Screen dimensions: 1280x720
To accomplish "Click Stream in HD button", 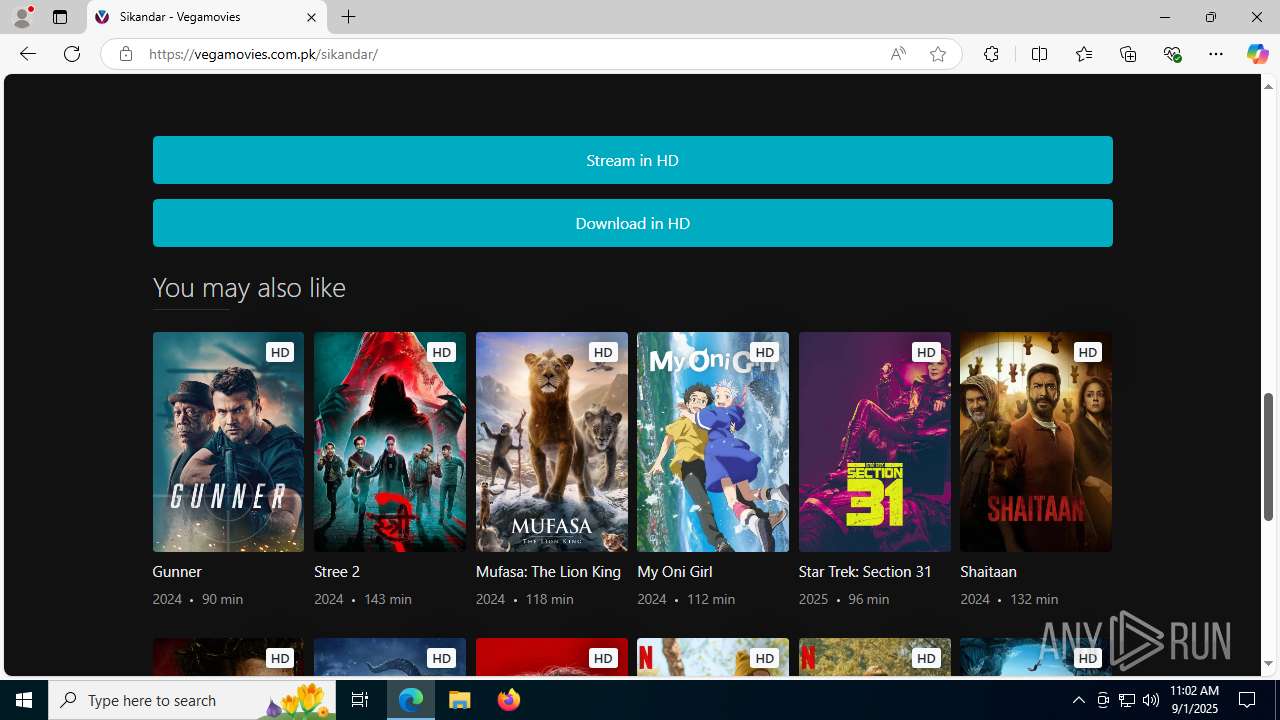I will [x=632, y=160].
